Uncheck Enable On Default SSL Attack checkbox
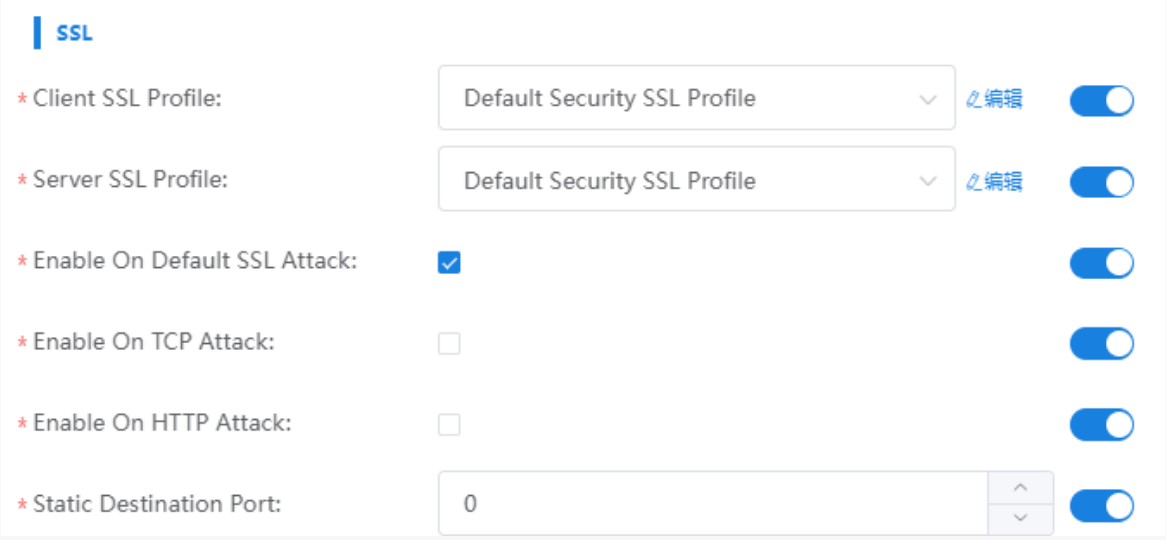The width and height of the screenshot is (1166, 540). click(x=450, y=263)
